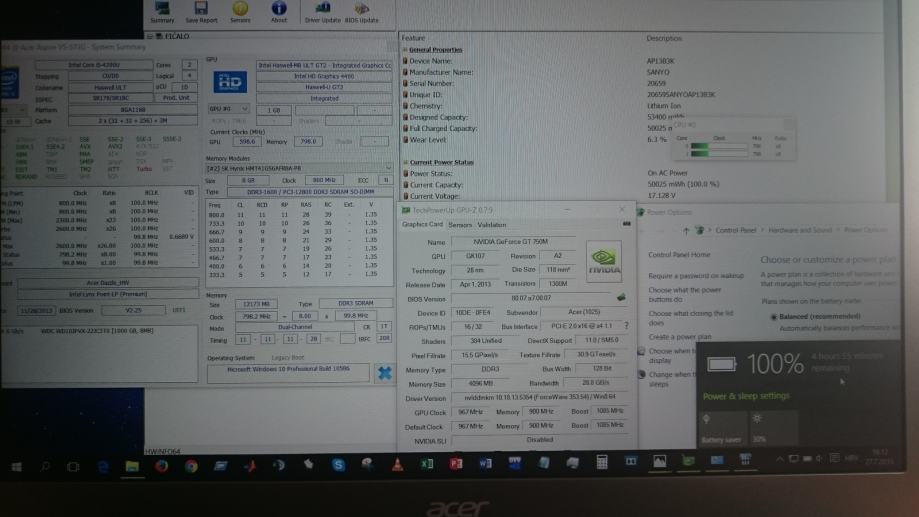Collapse the FICALO tree node

150,36
